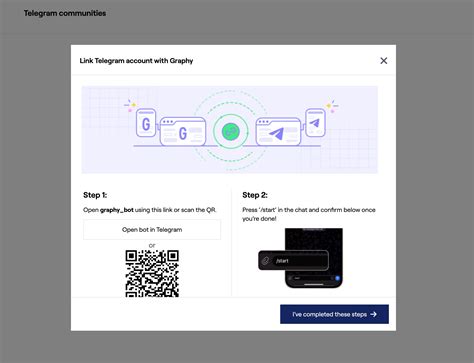Click the bold graphy_bot text
Viewport: 474px width, 363px height.
tap(117, 210)
